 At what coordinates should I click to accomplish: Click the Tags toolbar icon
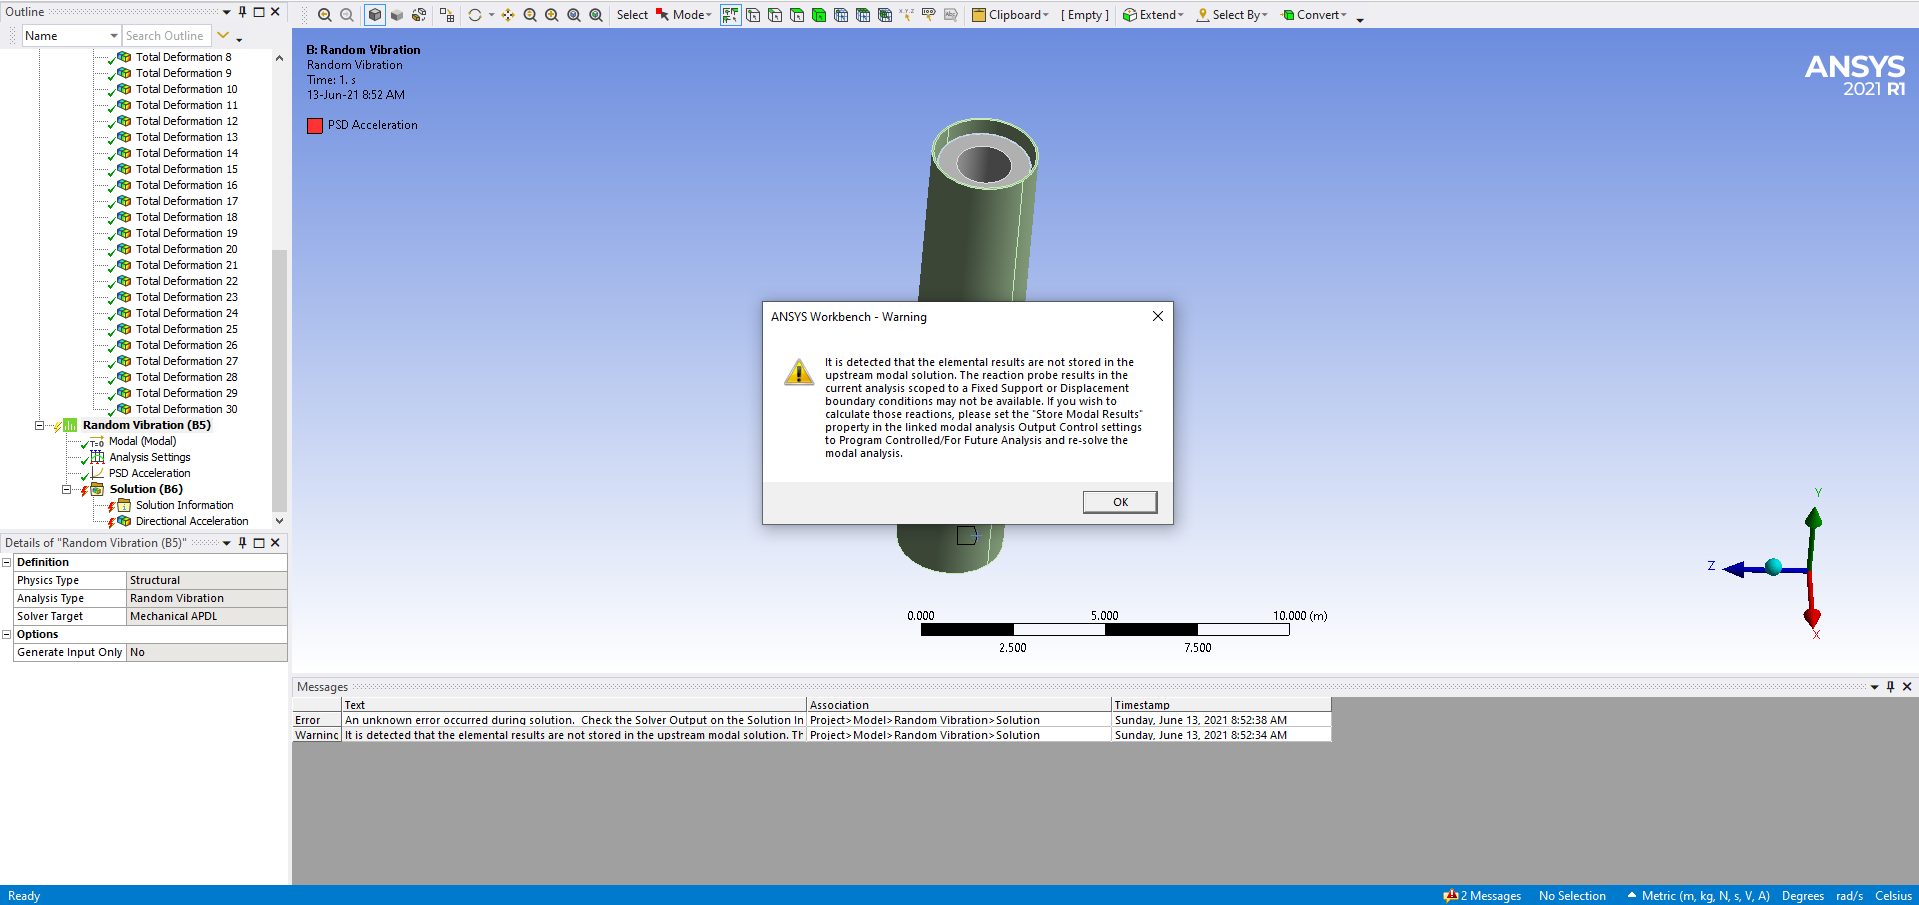tap(929, 15)
